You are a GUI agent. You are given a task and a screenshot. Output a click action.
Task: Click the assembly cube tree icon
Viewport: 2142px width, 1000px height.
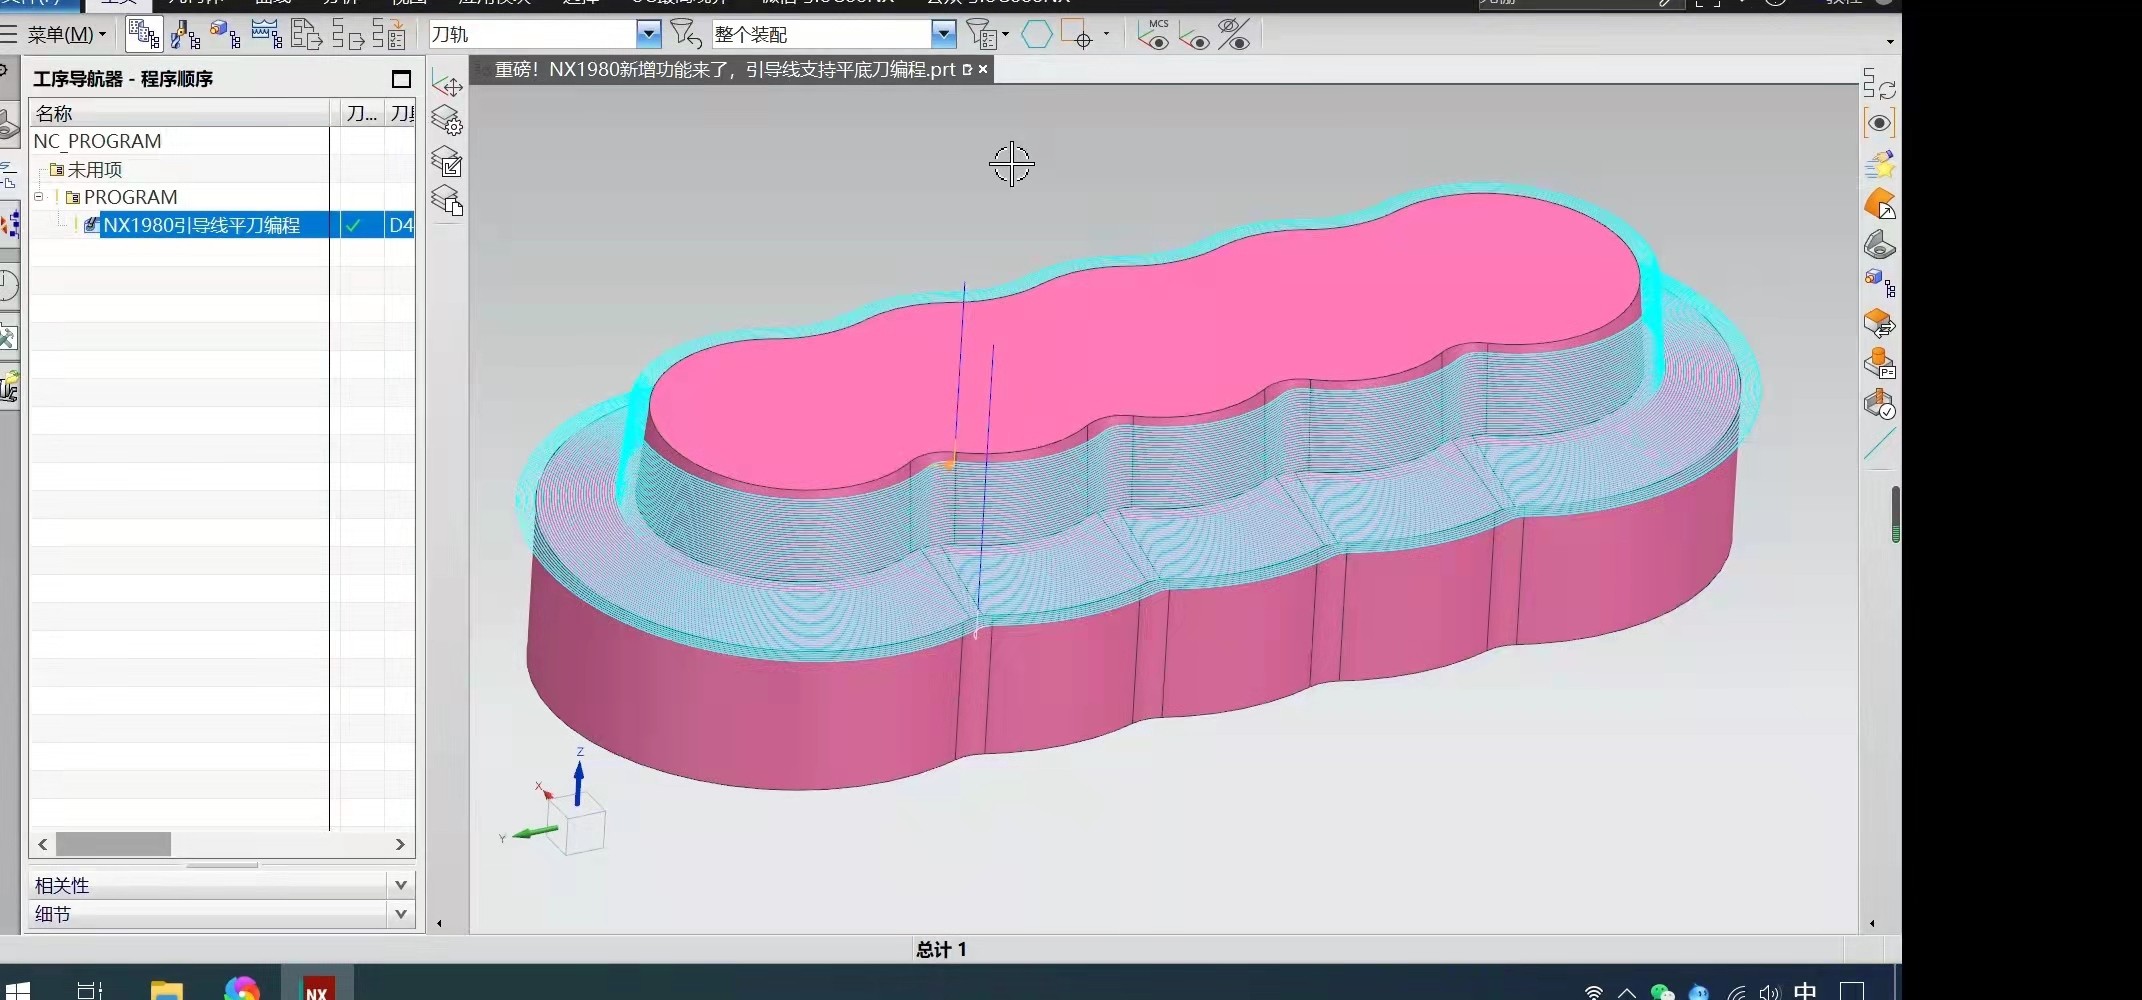click(1880, 283)
